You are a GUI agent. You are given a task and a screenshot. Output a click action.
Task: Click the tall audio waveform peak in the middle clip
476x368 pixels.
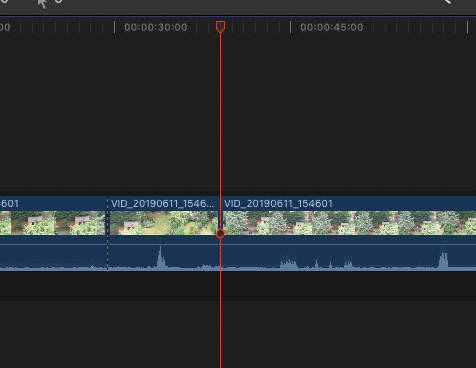coord(161,257)
